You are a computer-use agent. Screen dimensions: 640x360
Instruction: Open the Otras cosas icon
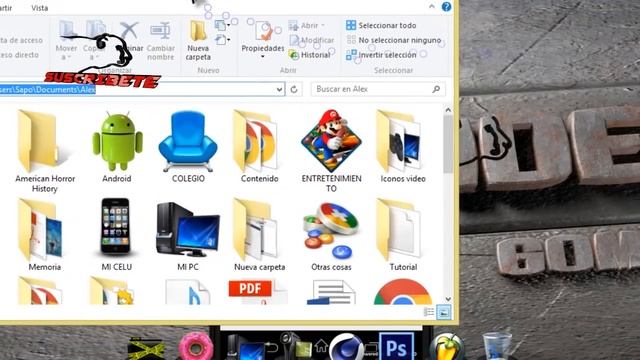click(331, 236)
